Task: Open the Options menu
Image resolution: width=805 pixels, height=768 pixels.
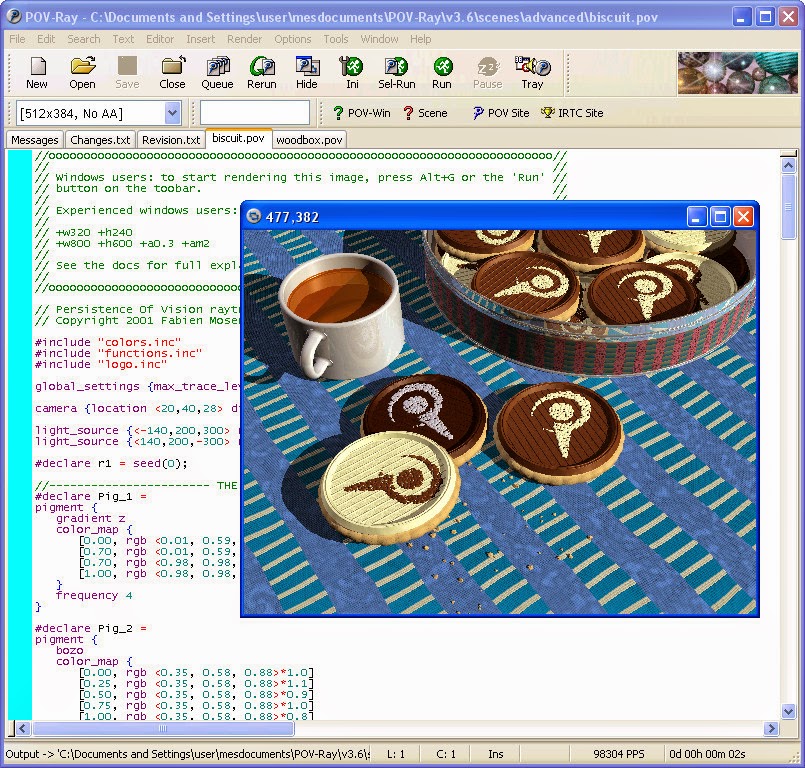Action: point(293,39)
